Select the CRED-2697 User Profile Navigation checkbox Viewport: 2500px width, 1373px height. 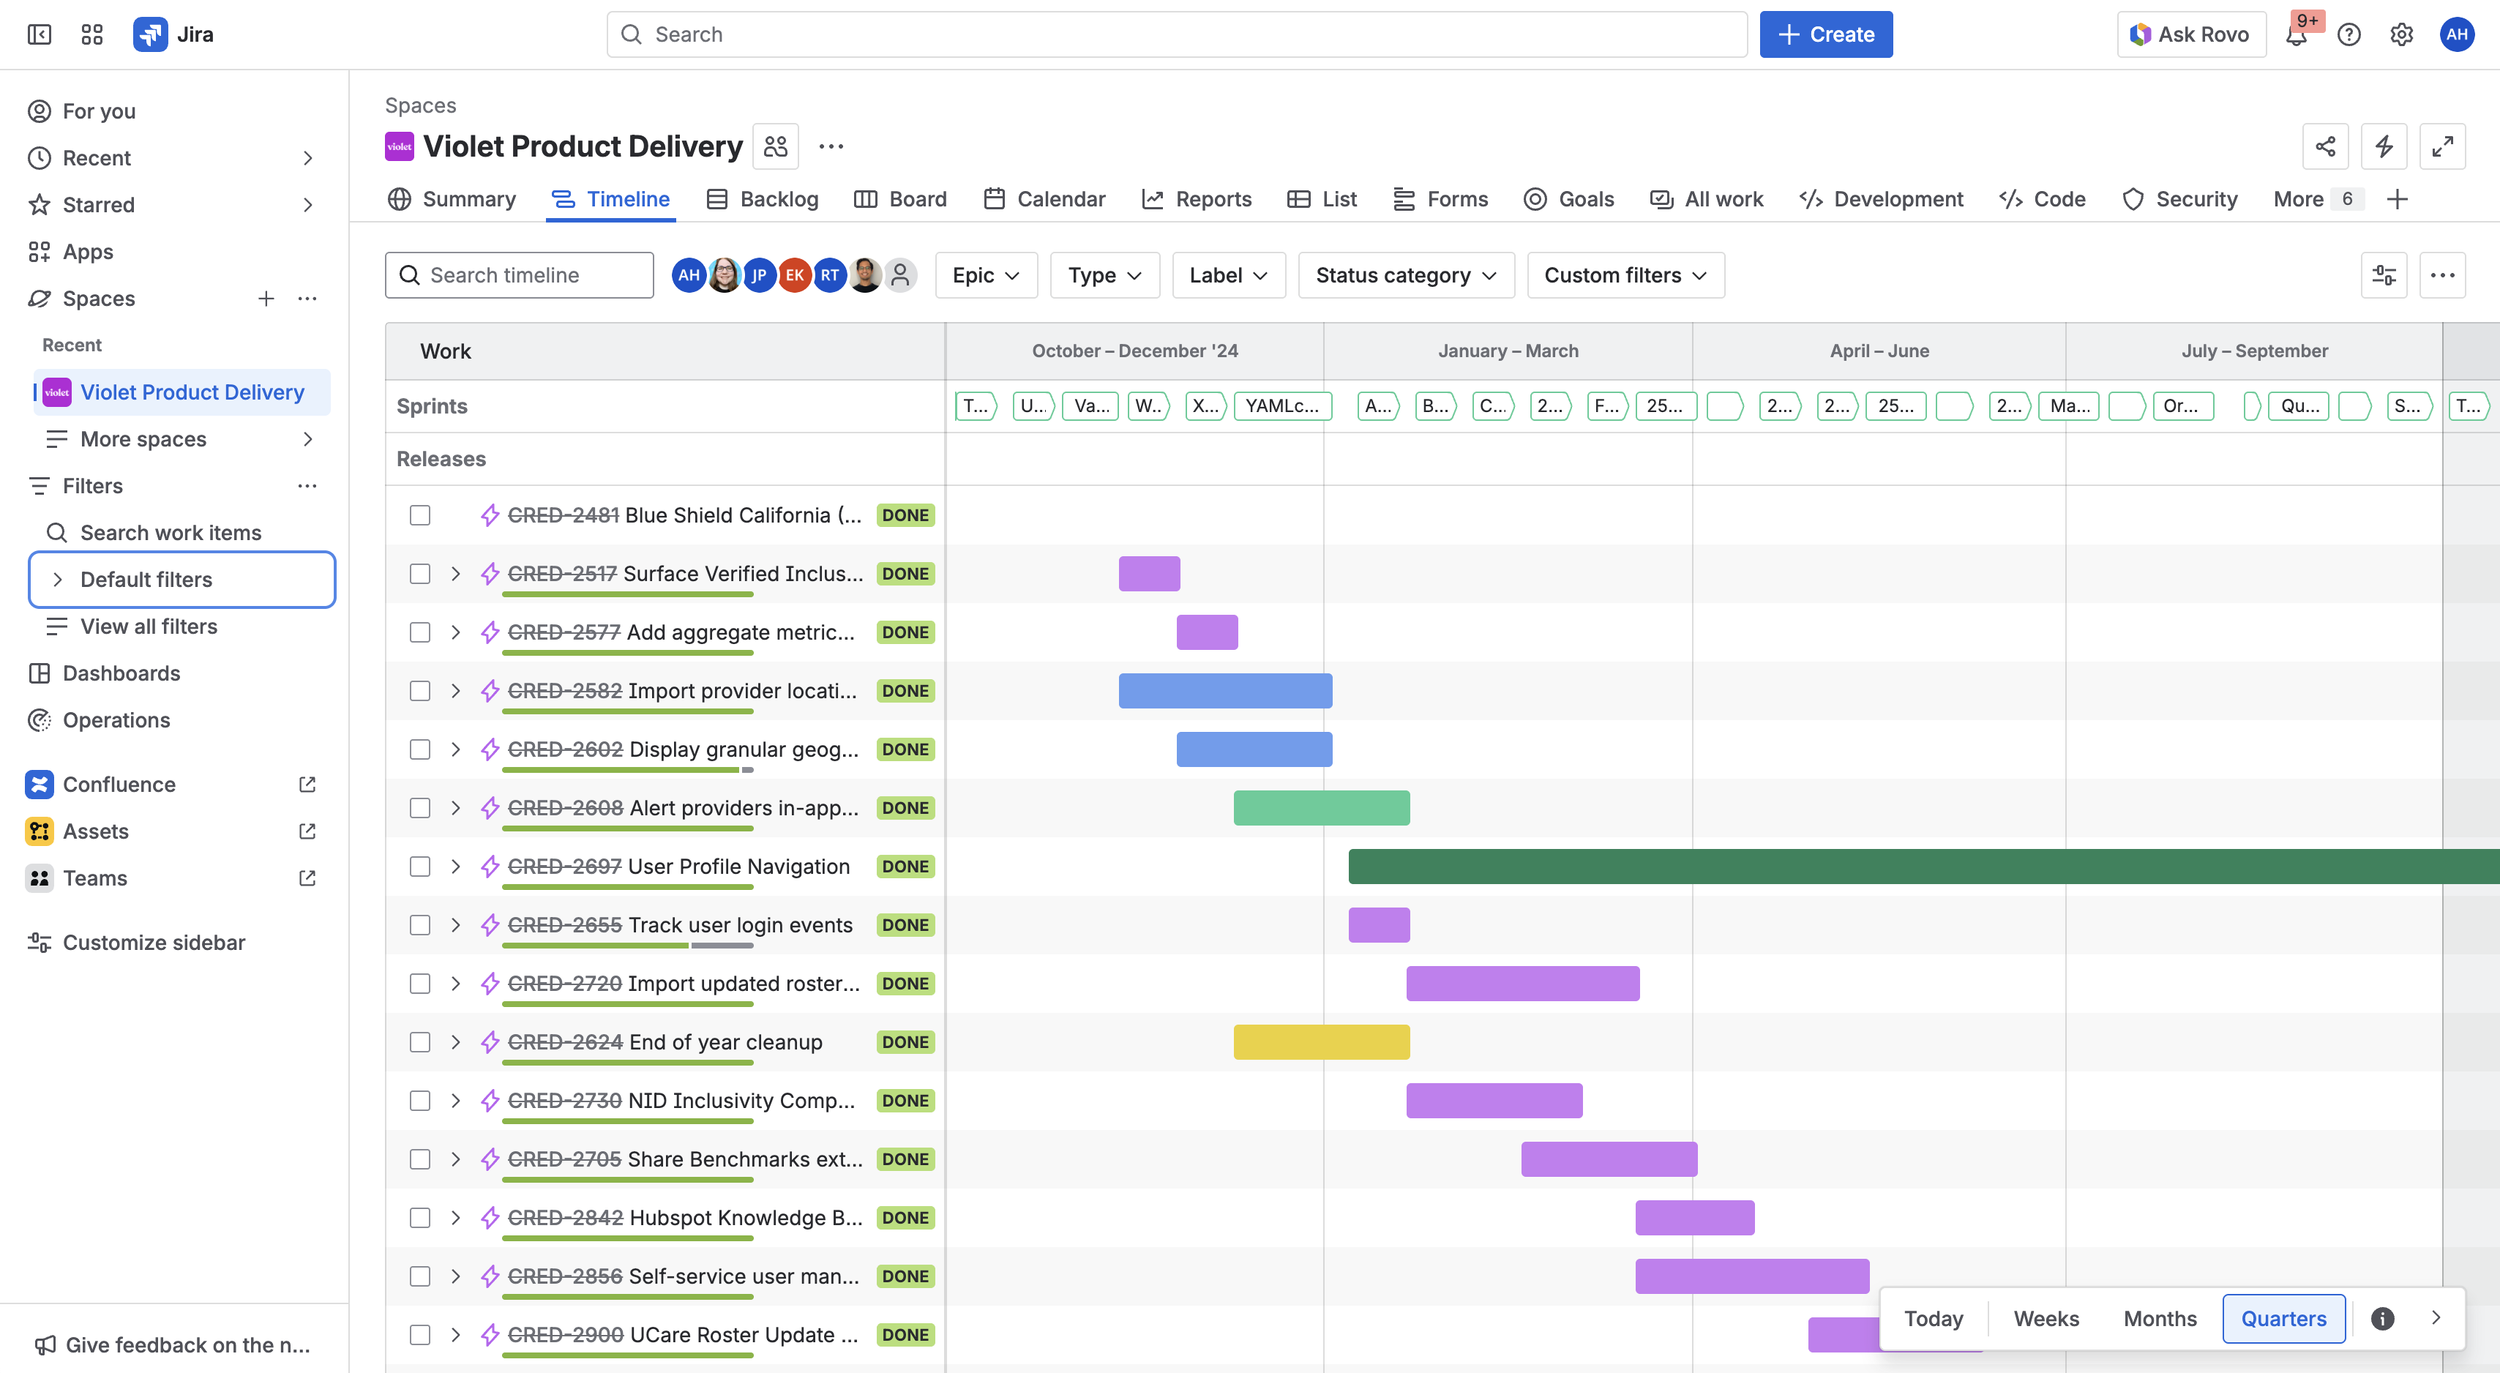tap(420, 867)
